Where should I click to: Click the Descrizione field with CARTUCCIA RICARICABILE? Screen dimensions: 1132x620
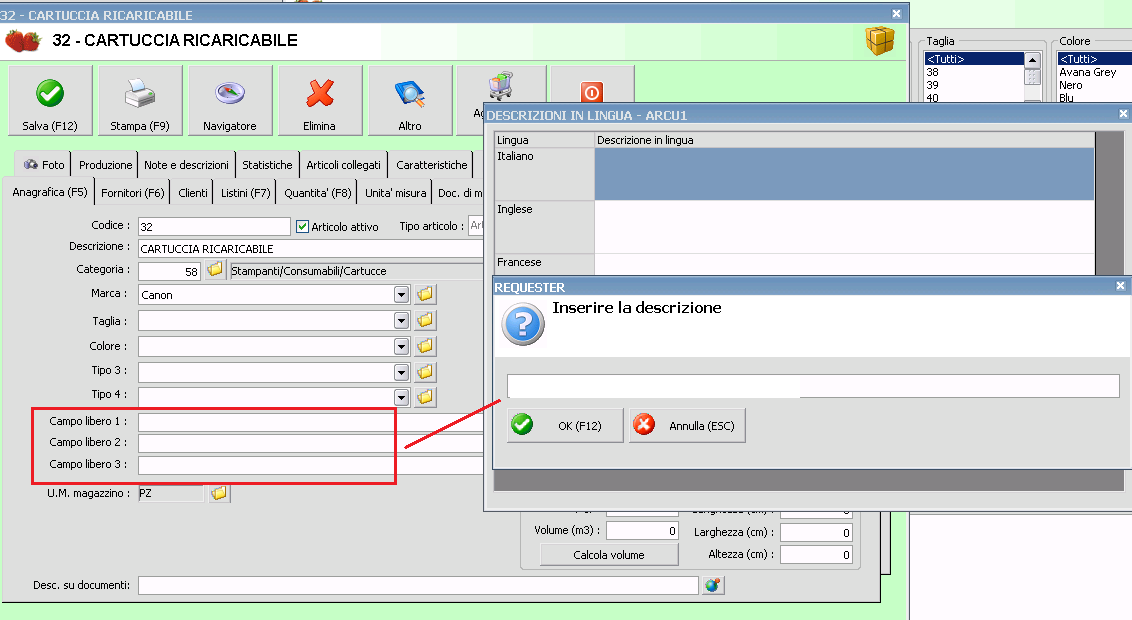click(x=310, y=249)
